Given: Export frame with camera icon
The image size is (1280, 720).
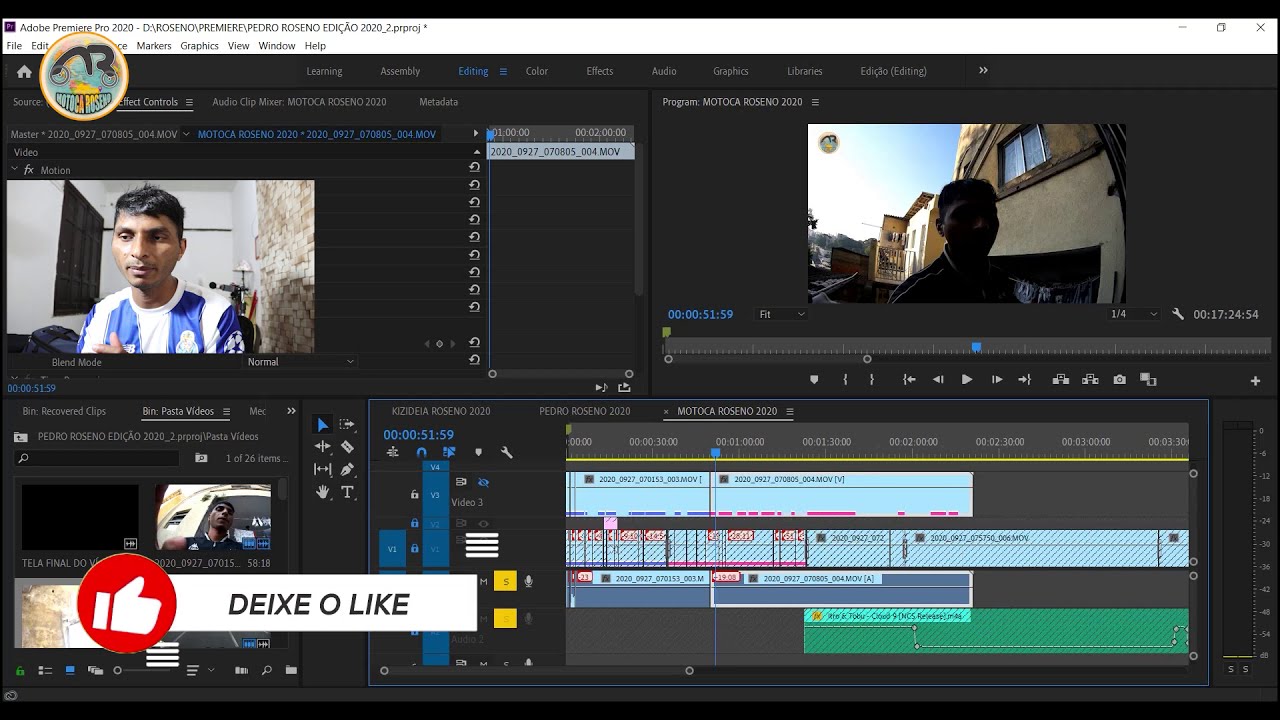Looking at the screenshot, I should (1119, 380).
